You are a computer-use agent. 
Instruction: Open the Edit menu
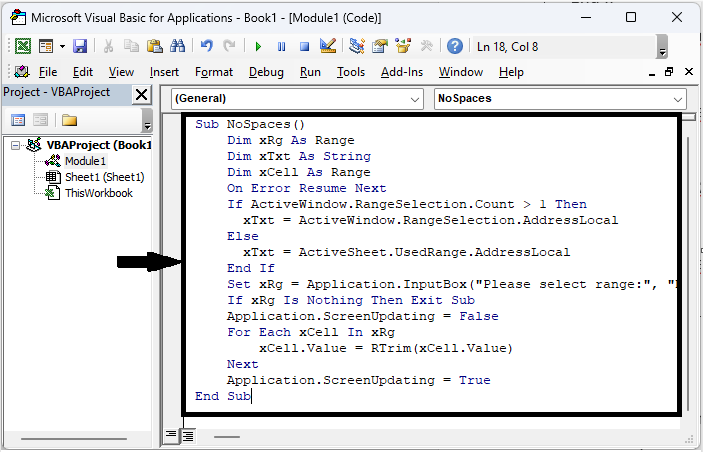point(83,72)
